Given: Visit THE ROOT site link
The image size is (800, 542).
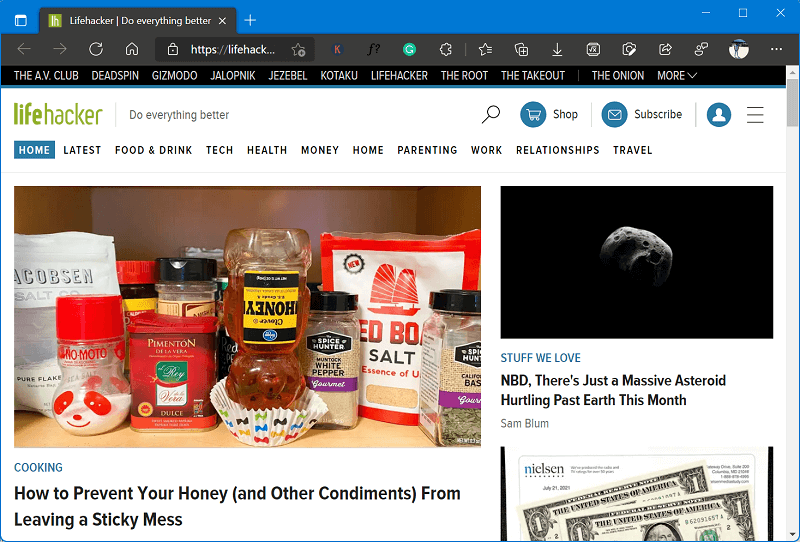Looking at the screenshot, I should (x=464, y=76).
